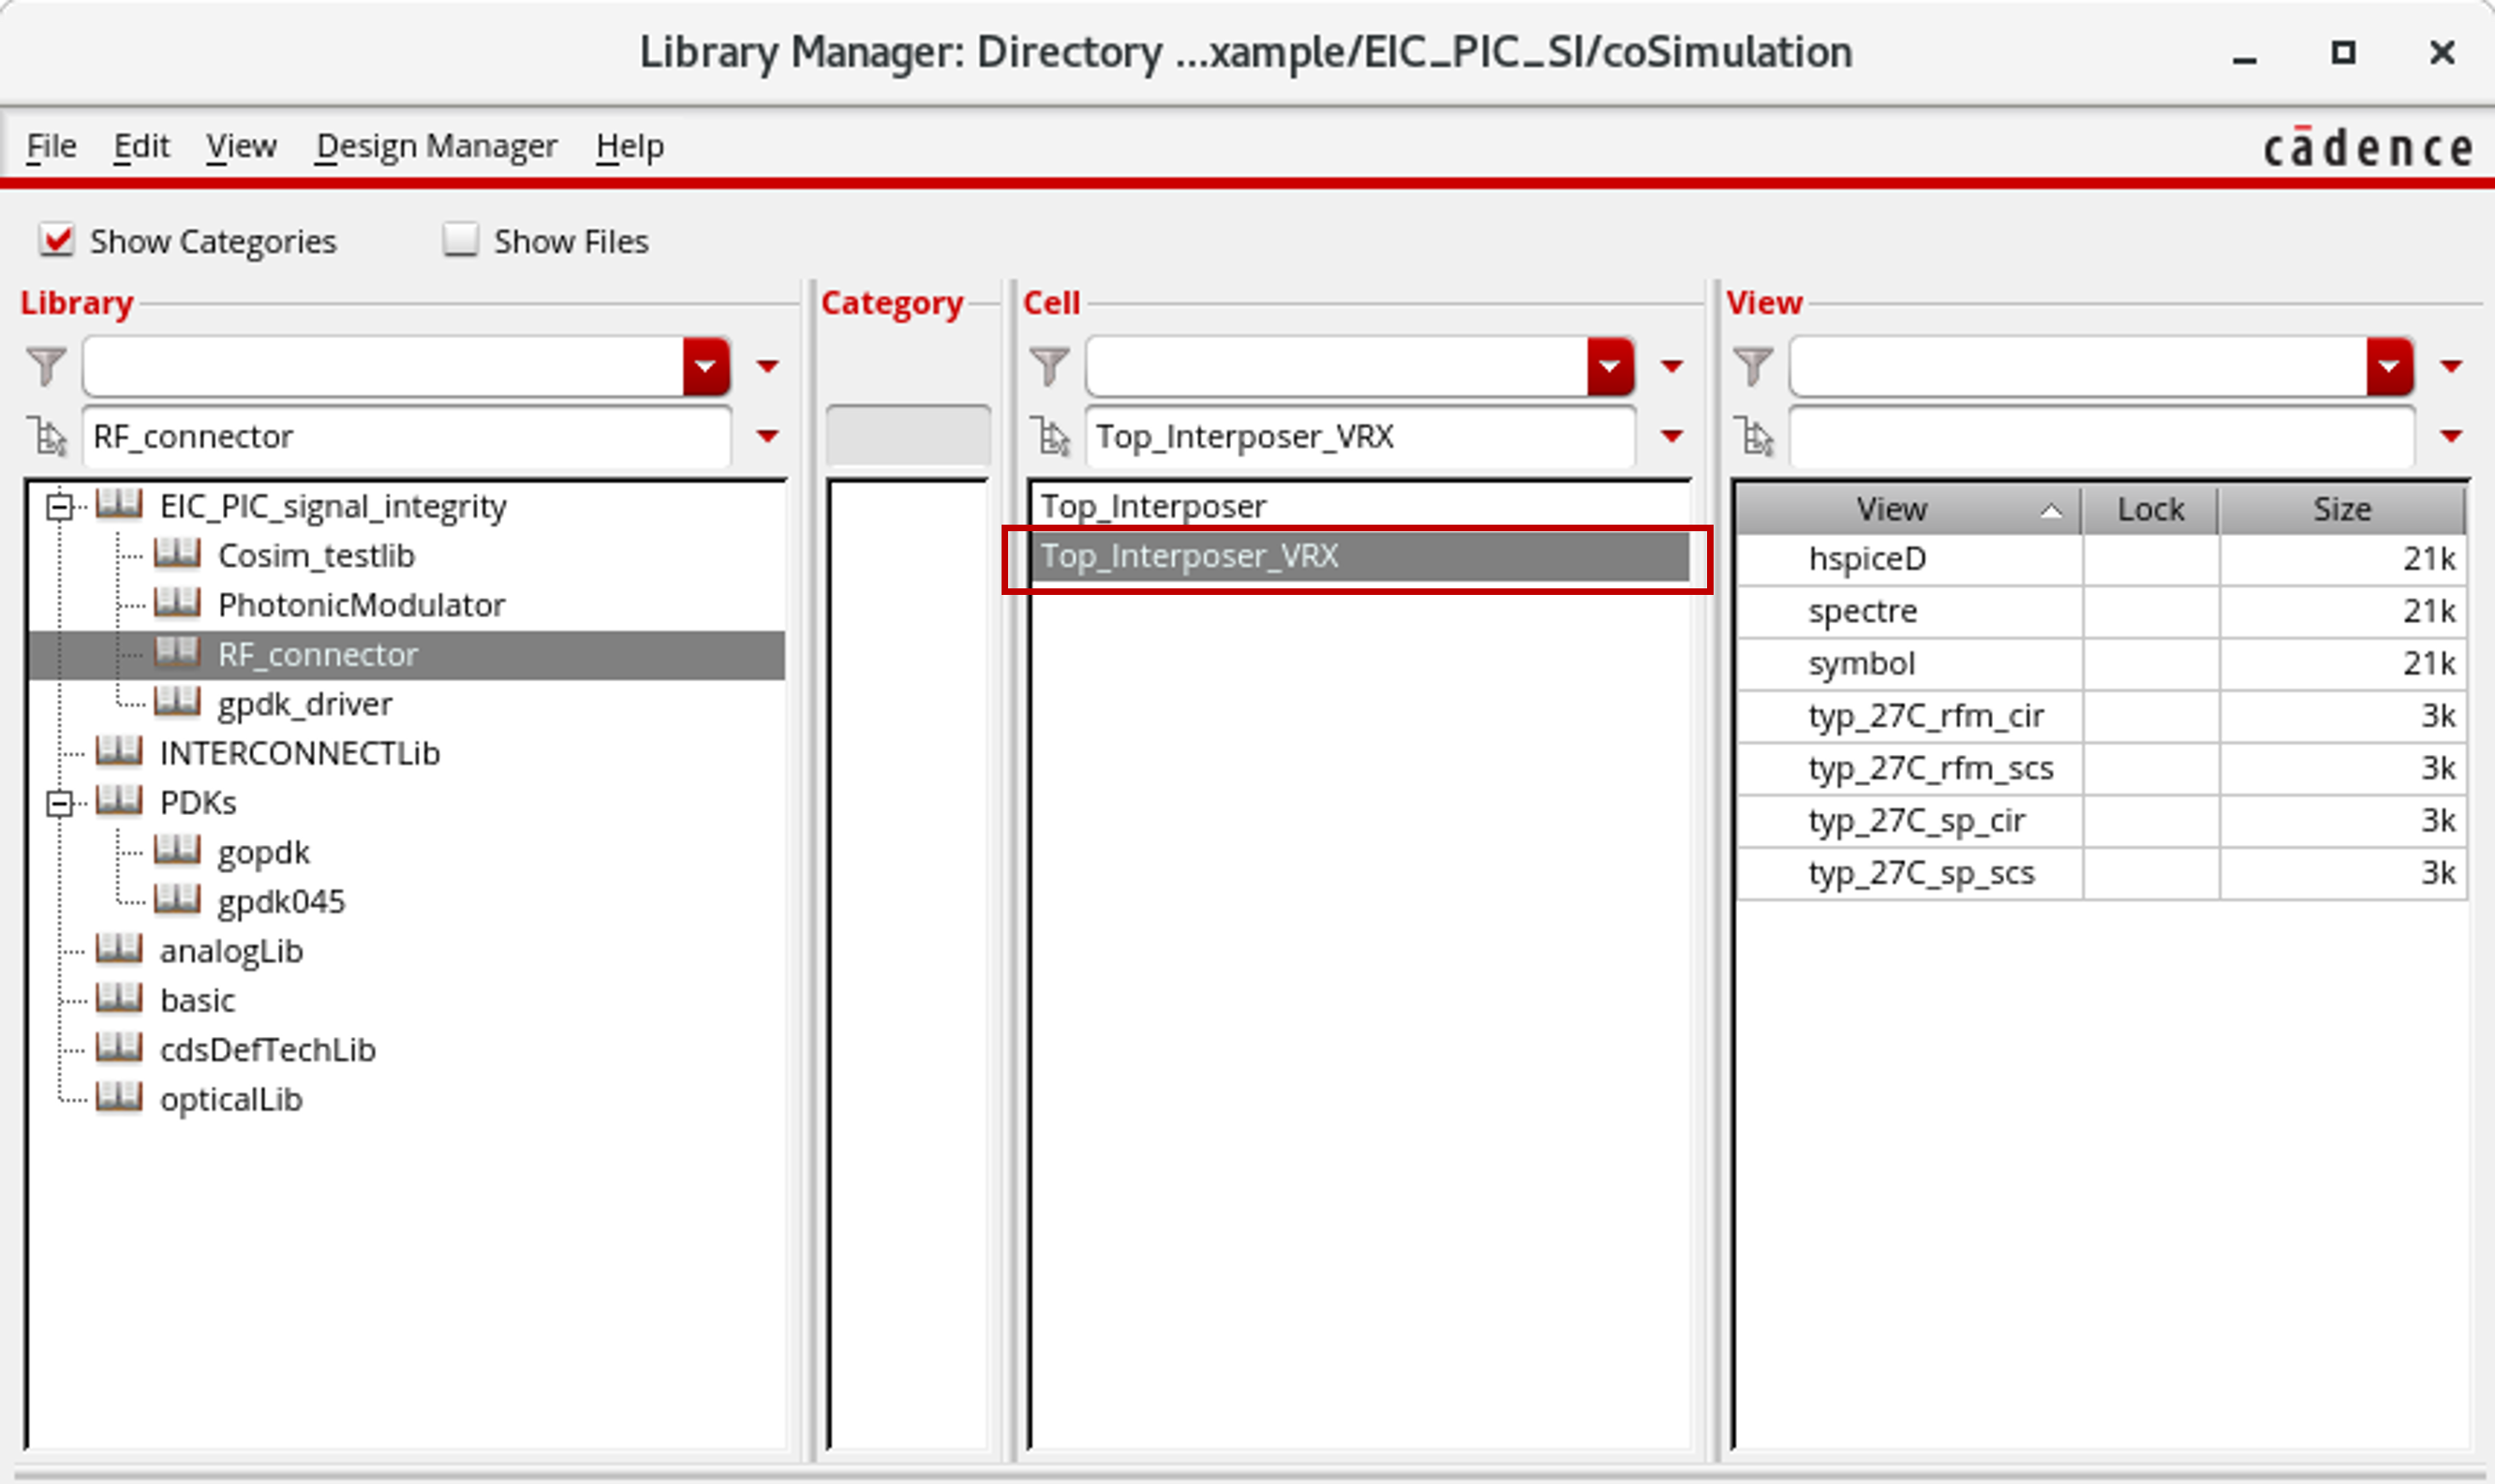The width and height of the screenshot is (2495, 1484).
Task: Click the cadence logo
Action: [2368, 148]
